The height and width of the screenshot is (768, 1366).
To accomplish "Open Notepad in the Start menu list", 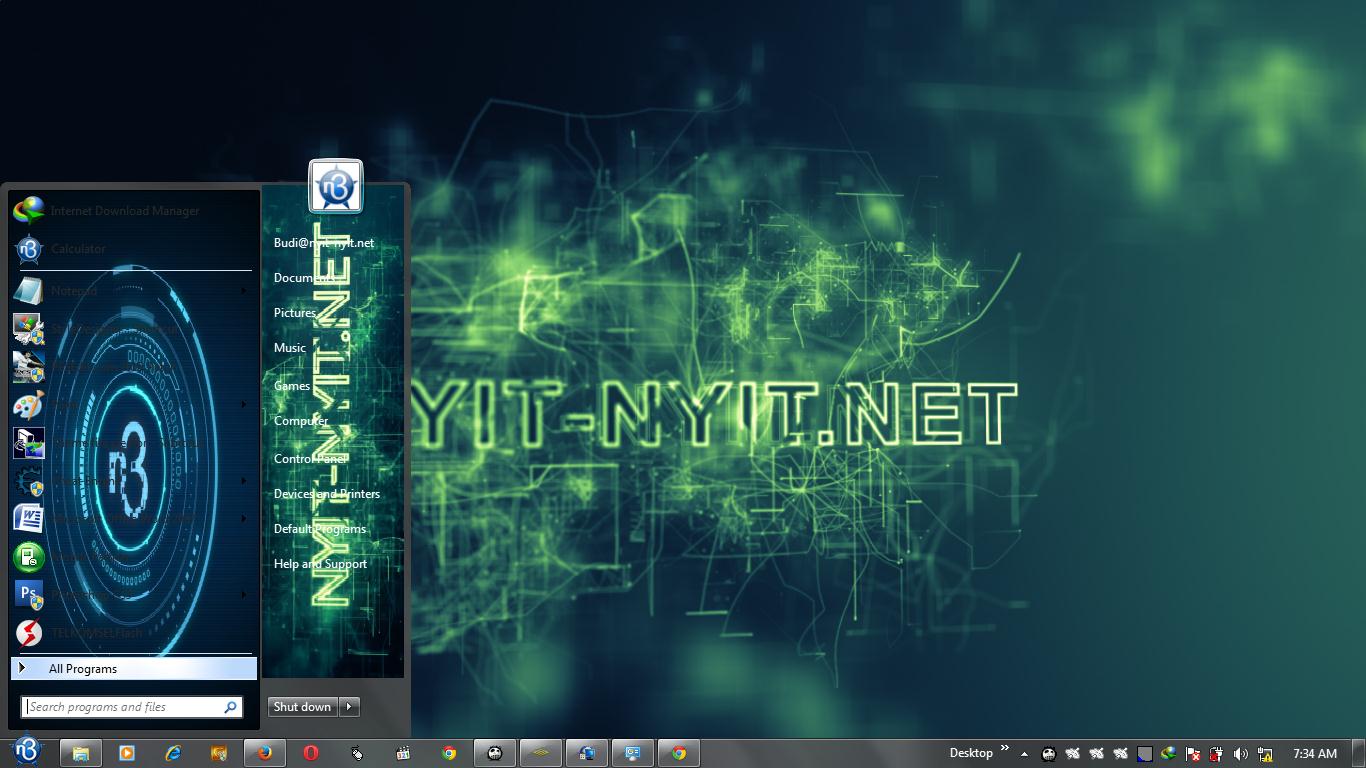I will pos(134,291).
